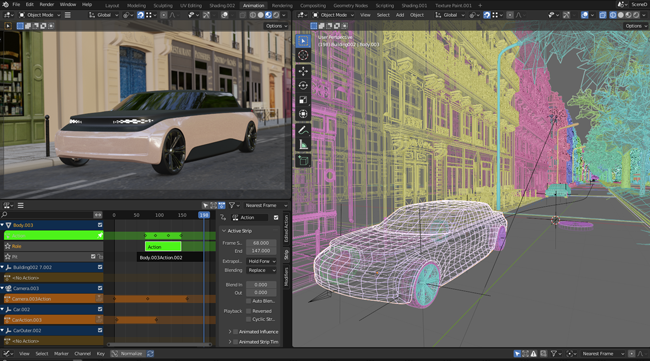The height and width of the screenshot is (361, 650).
Task: Activate the Move tool
Action: [303, 71]
